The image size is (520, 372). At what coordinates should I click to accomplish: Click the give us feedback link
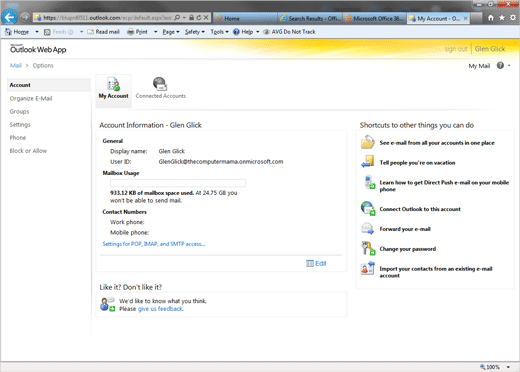160,309
